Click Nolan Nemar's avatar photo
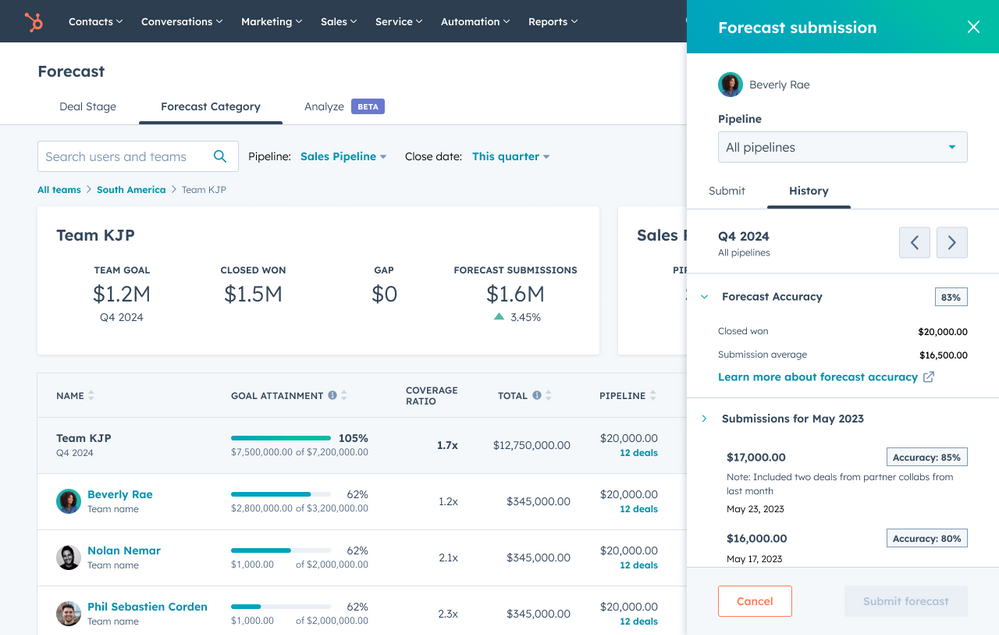Screen dimensions: 999x635 [68, 557]
